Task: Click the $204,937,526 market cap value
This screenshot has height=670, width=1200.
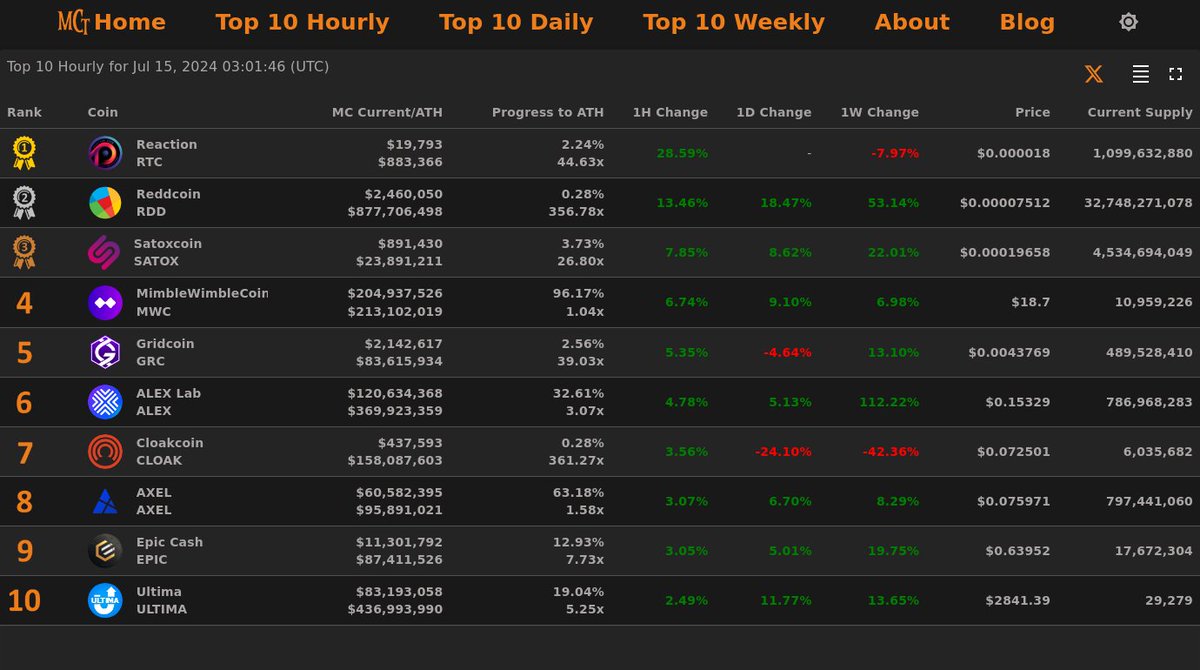Action: [x=395, y=294]
